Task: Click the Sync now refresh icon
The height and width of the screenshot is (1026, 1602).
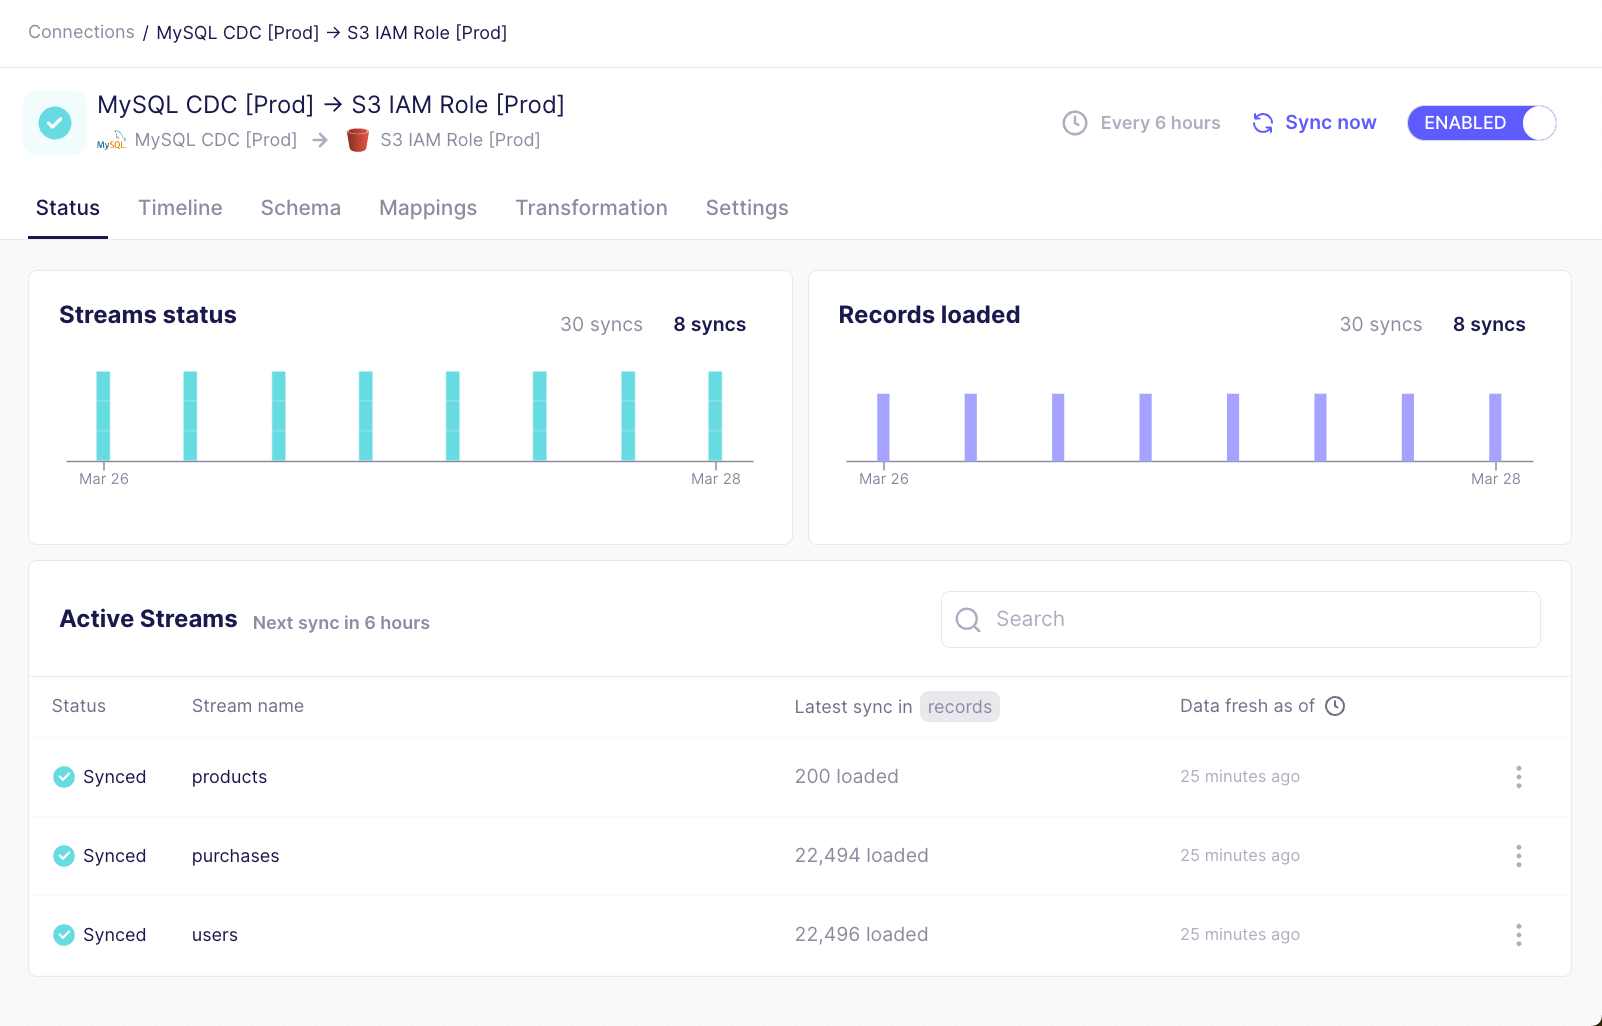Action: (1263, 123)
